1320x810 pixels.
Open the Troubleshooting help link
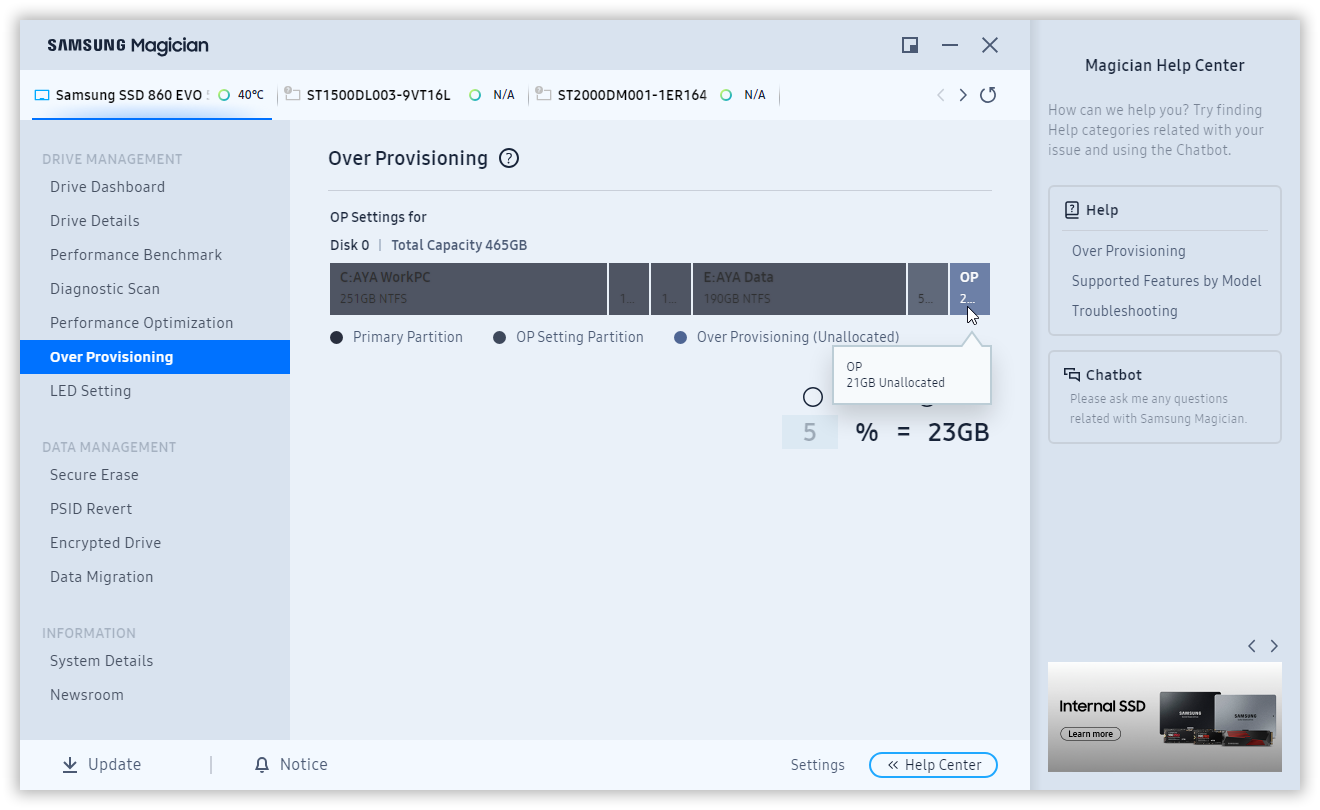click(1124, 311)
